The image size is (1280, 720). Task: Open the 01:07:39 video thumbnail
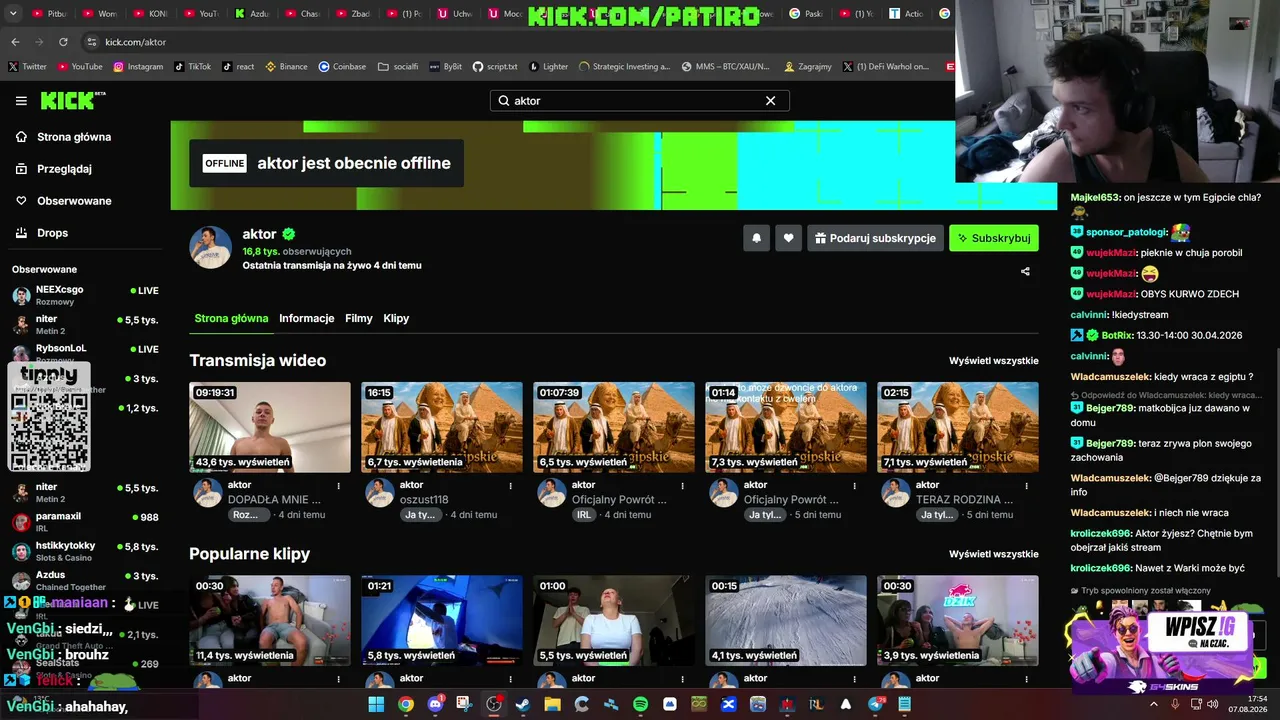coord(614,427)
